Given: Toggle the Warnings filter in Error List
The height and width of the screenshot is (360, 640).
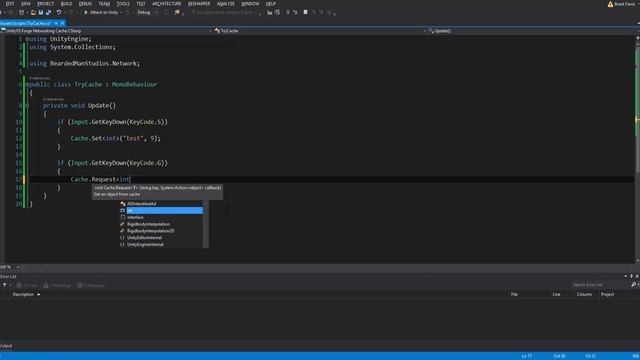Looking at the screenshot, I should (58, 285).
